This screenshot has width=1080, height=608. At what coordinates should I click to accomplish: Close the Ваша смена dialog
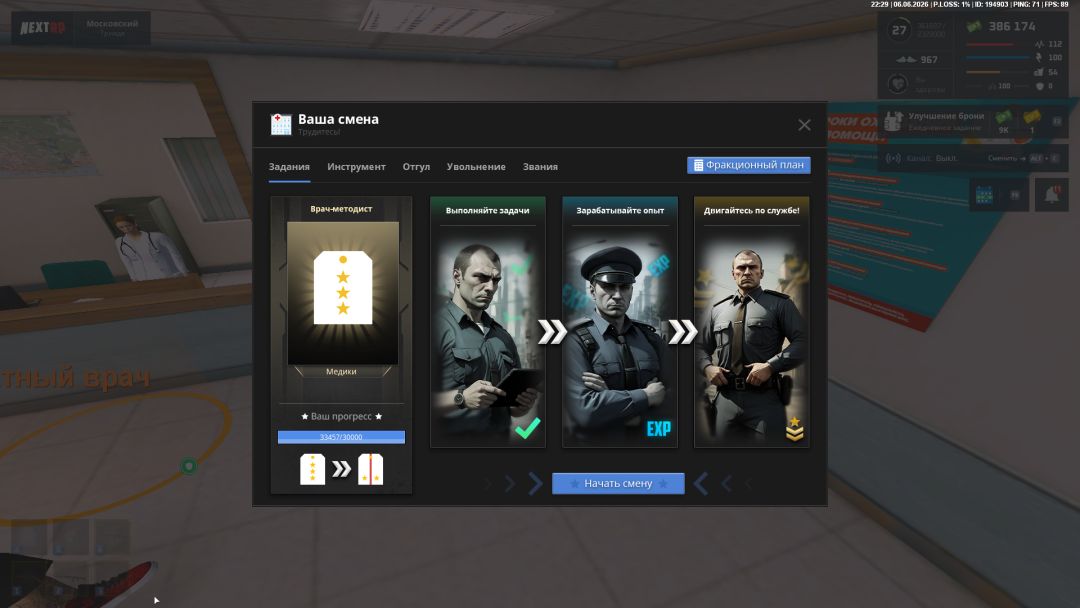pos(804,125)
